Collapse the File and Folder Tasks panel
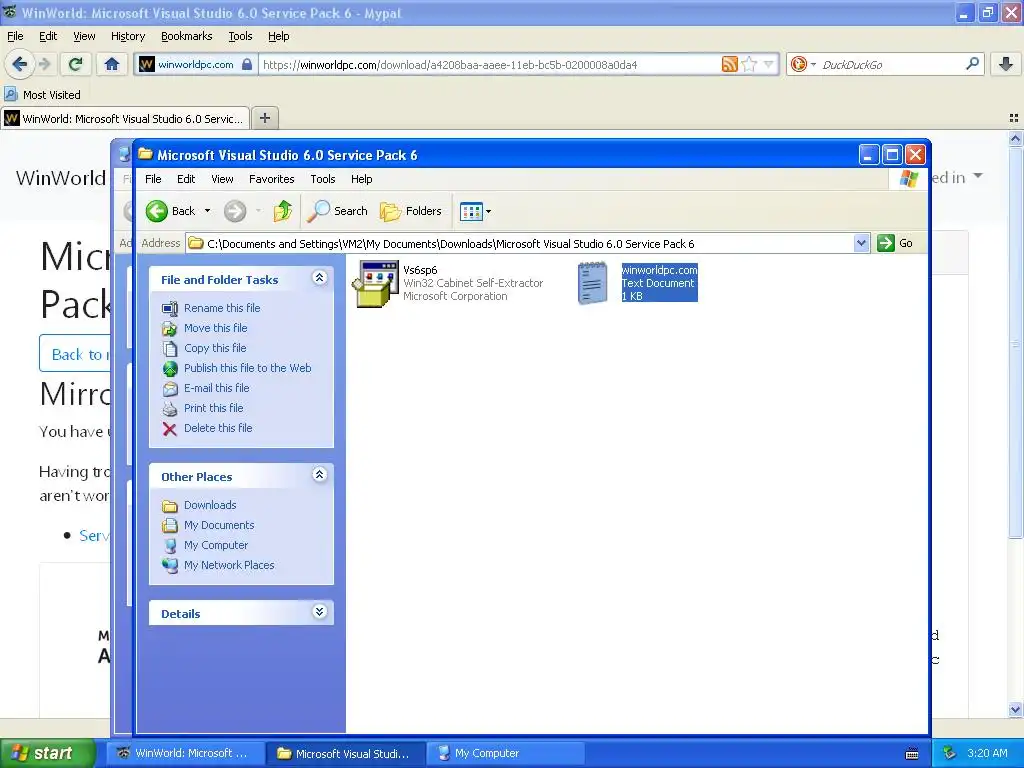The height and width of the screenshot is (768, 1024). pyautogui.click(x=319, y=278)
